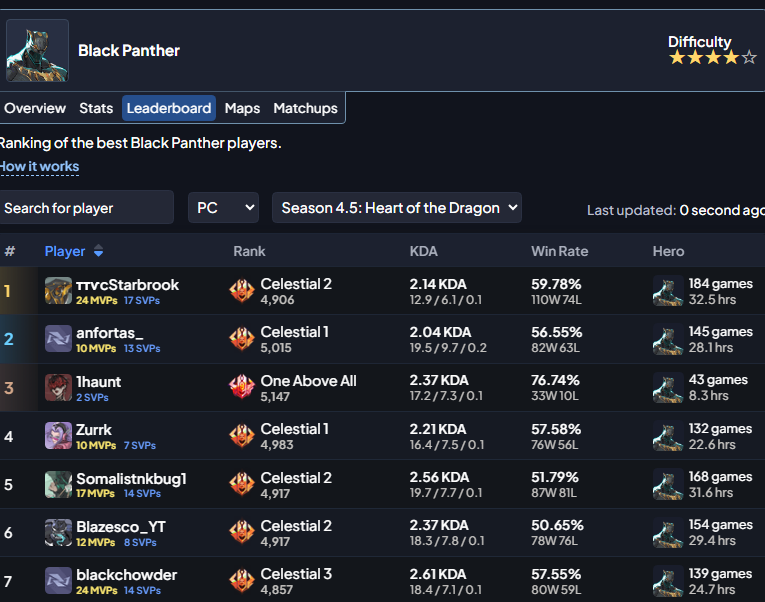Image resolution: width=765 pixels, height=602 pixels.
Task: Click 1haunt's 2 SVPs label
Action: pos(92,398)
